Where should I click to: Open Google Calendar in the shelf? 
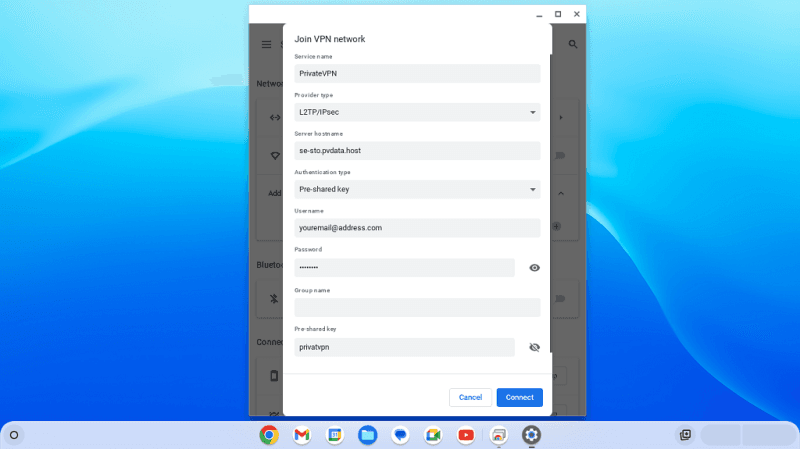coord(335,435)
